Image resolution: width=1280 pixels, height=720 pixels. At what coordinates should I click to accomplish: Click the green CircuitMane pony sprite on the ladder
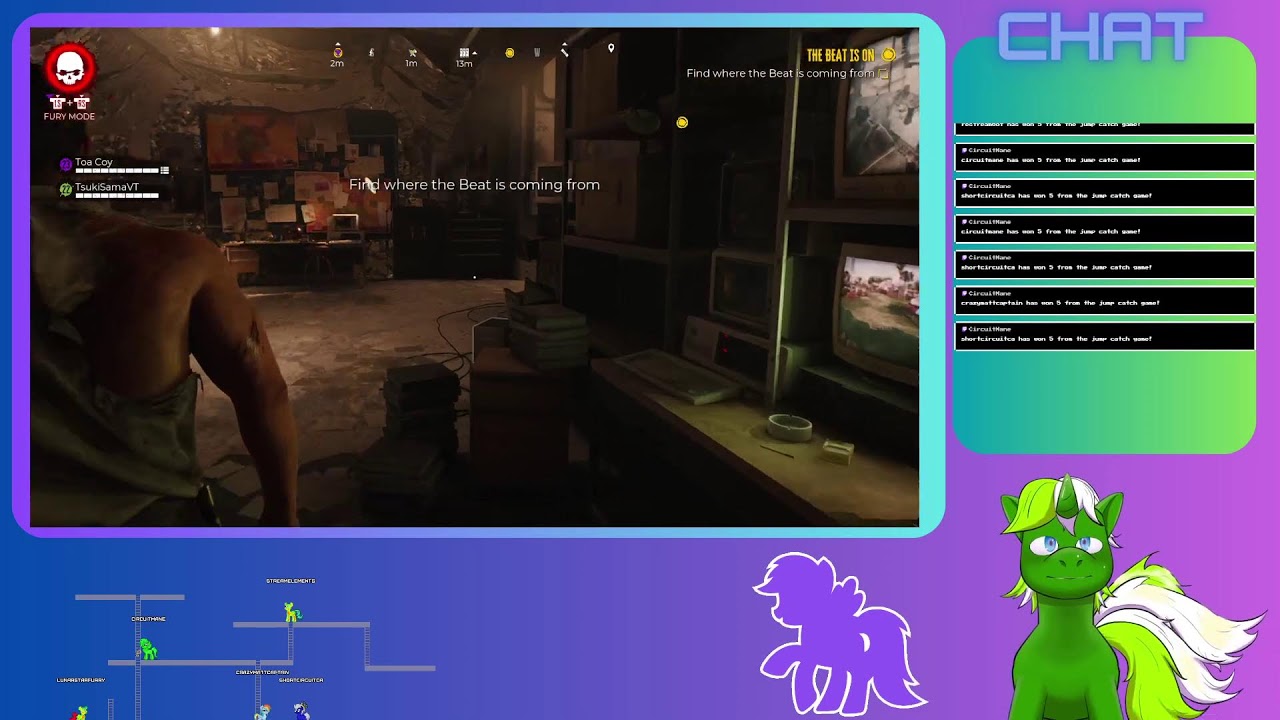pos(147,650)
